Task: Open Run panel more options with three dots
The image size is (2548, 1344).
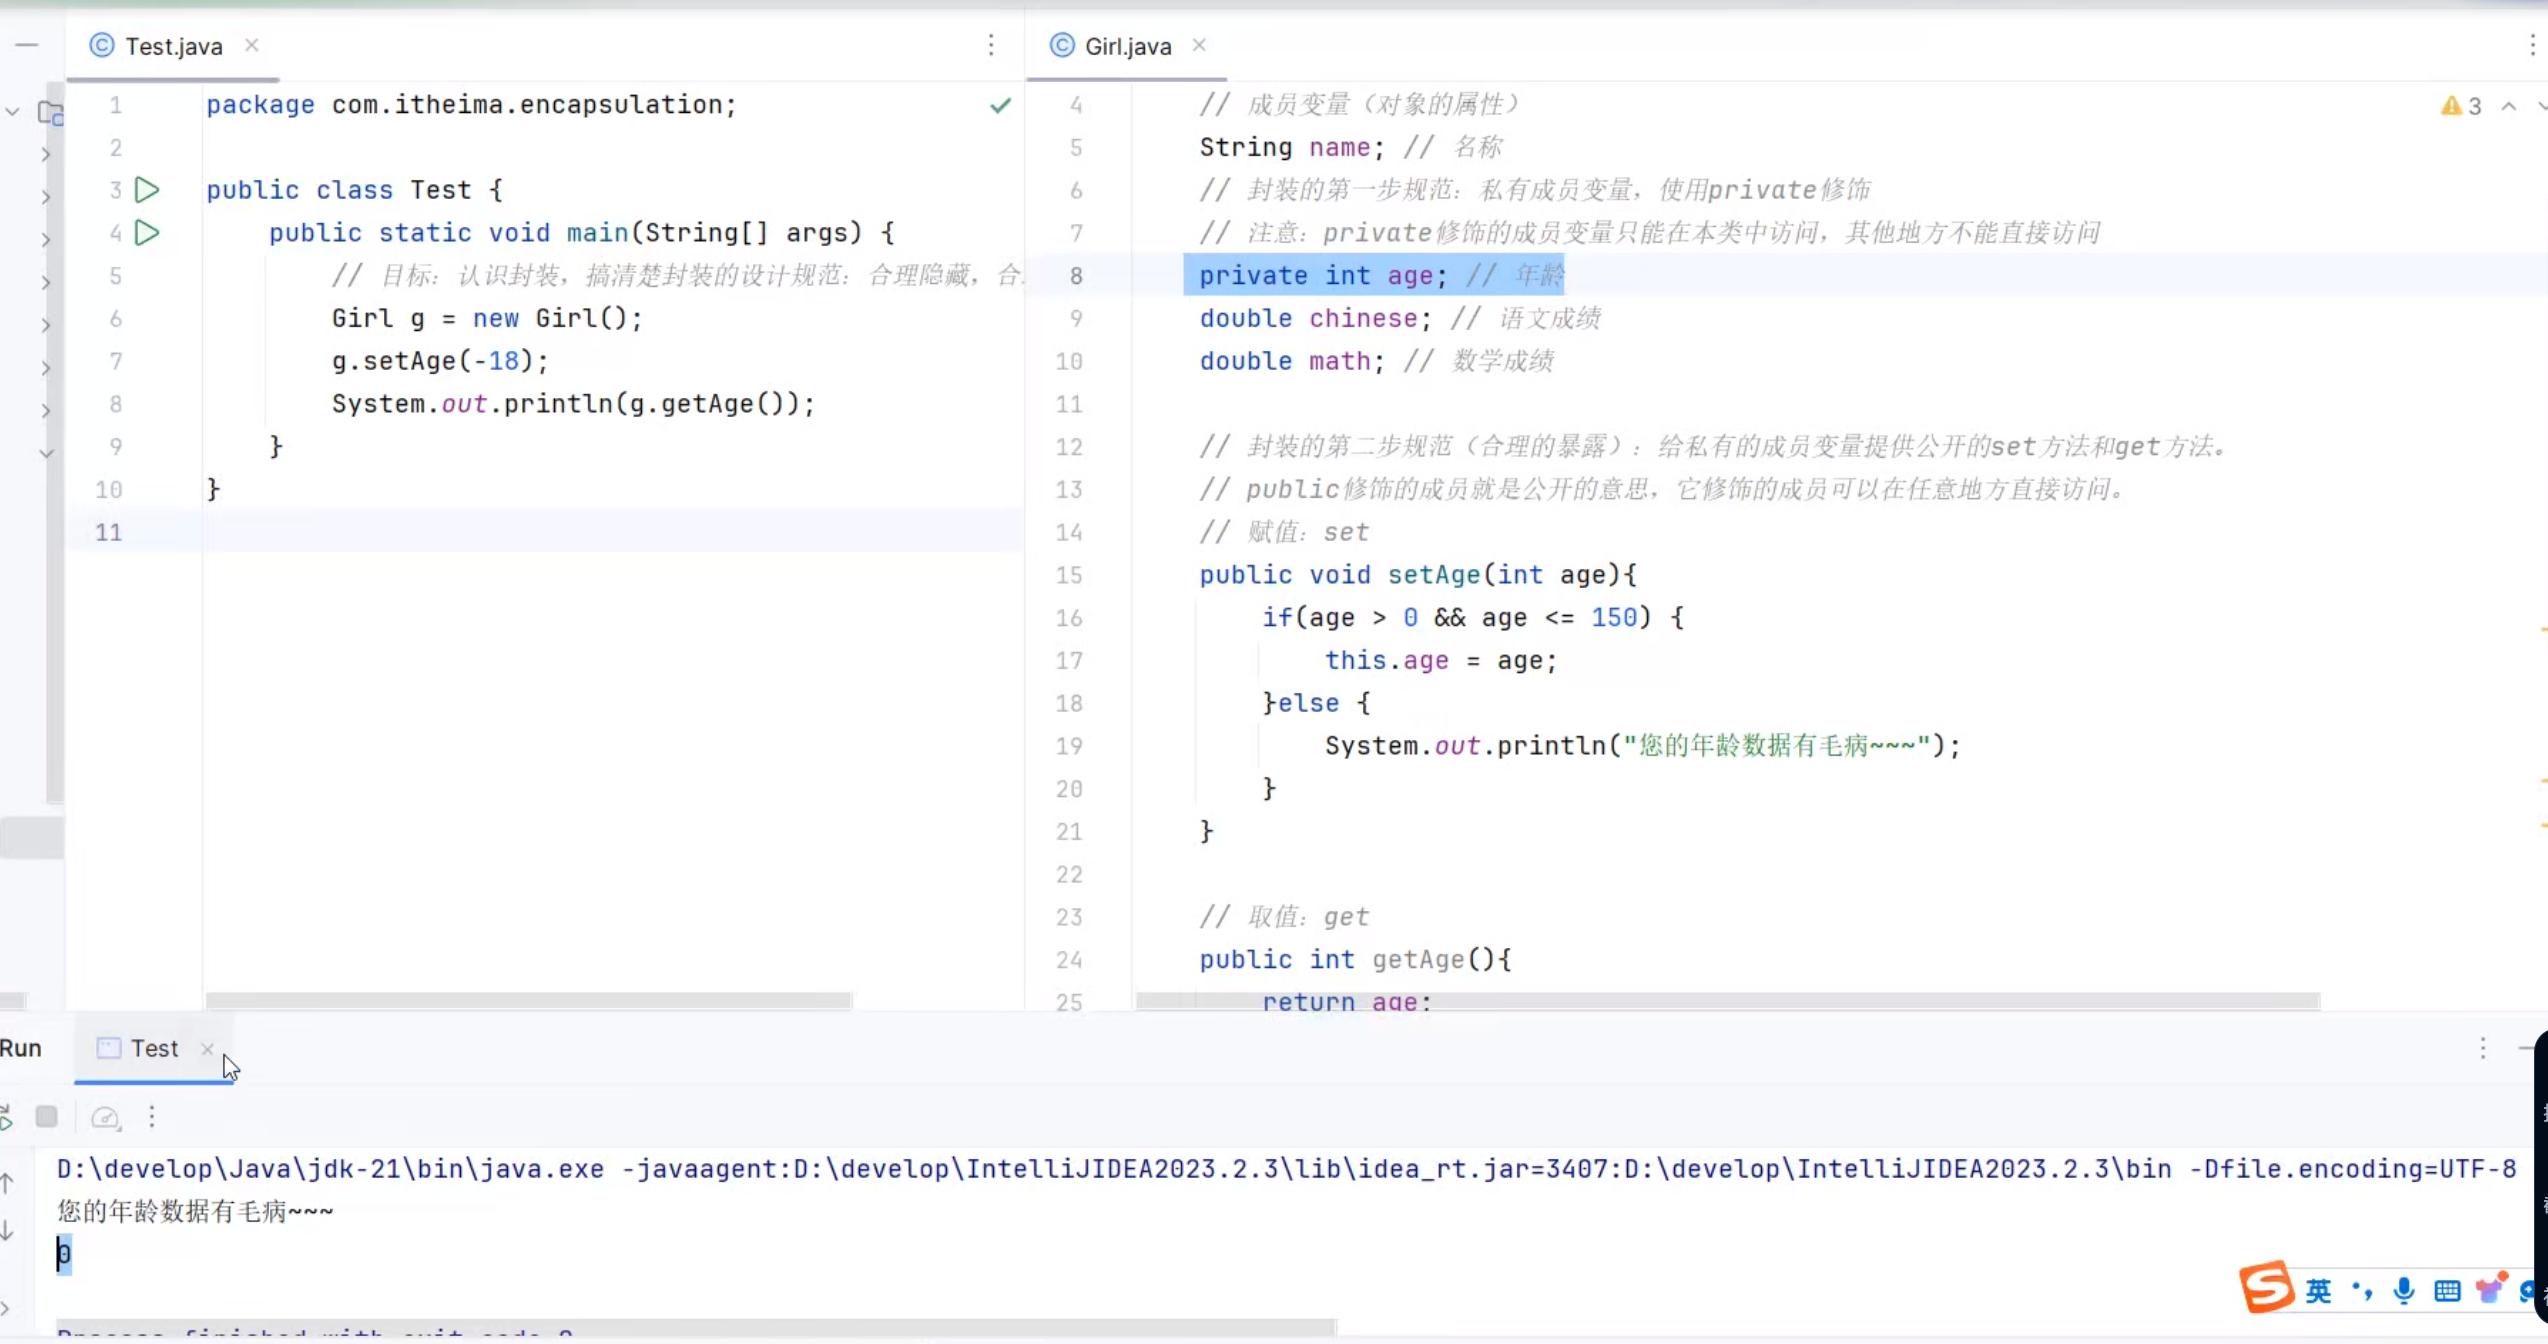Action: click(2484, 1048)
